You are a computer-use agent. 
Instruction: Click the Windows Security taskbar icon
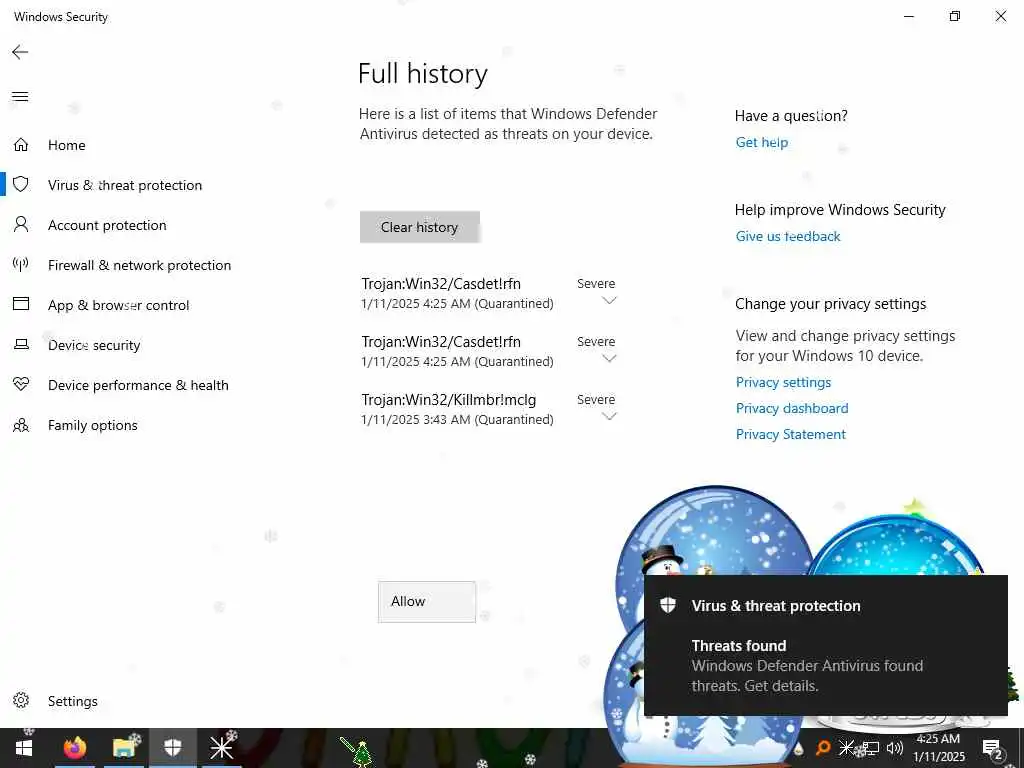172,748
